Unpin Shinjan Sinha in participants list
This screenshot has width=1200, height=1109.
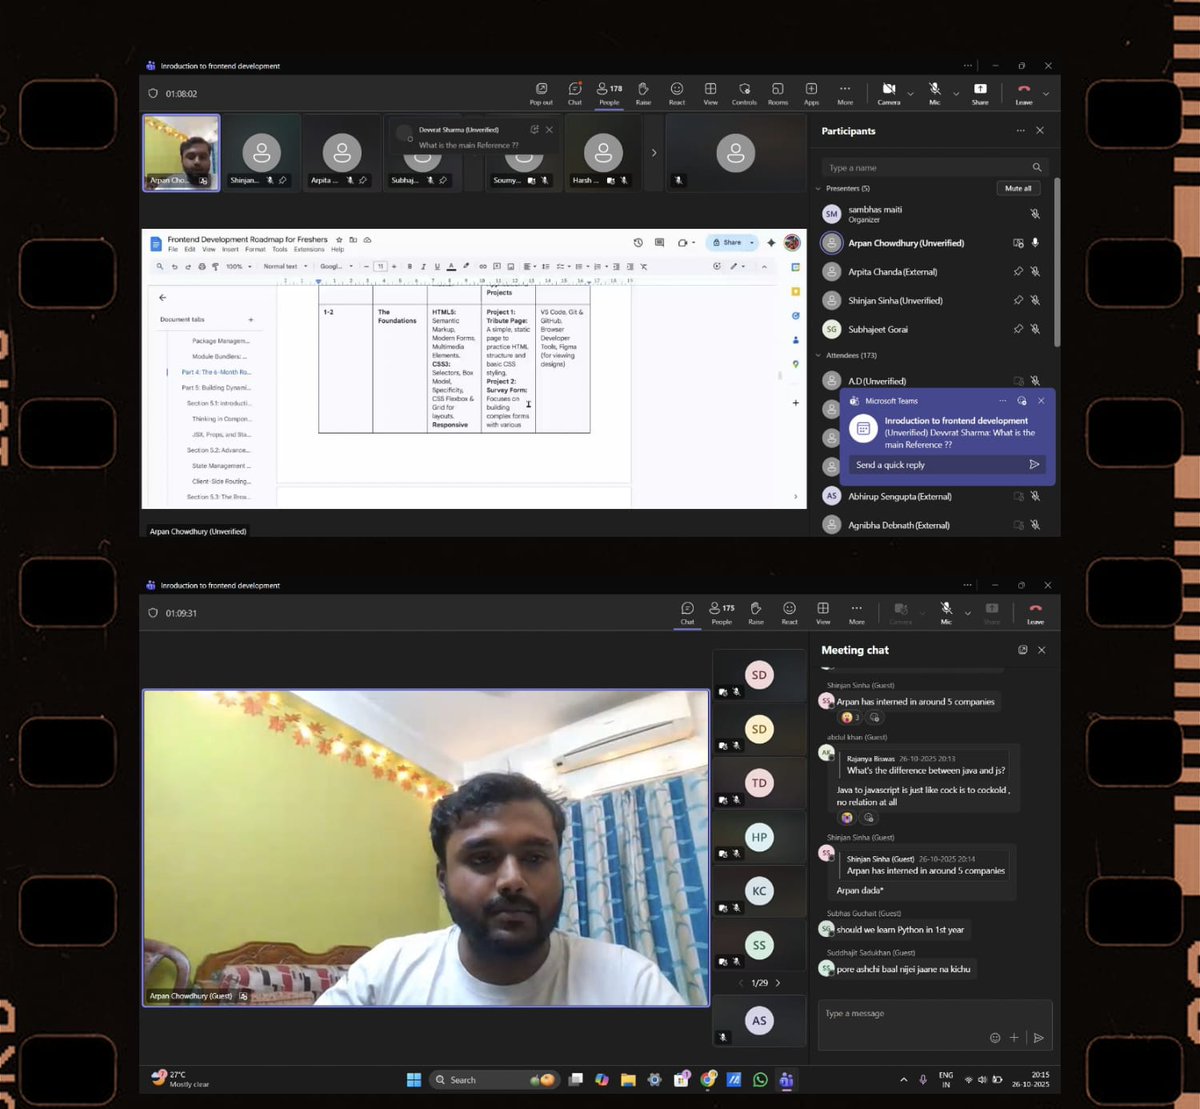(1018, 301)
